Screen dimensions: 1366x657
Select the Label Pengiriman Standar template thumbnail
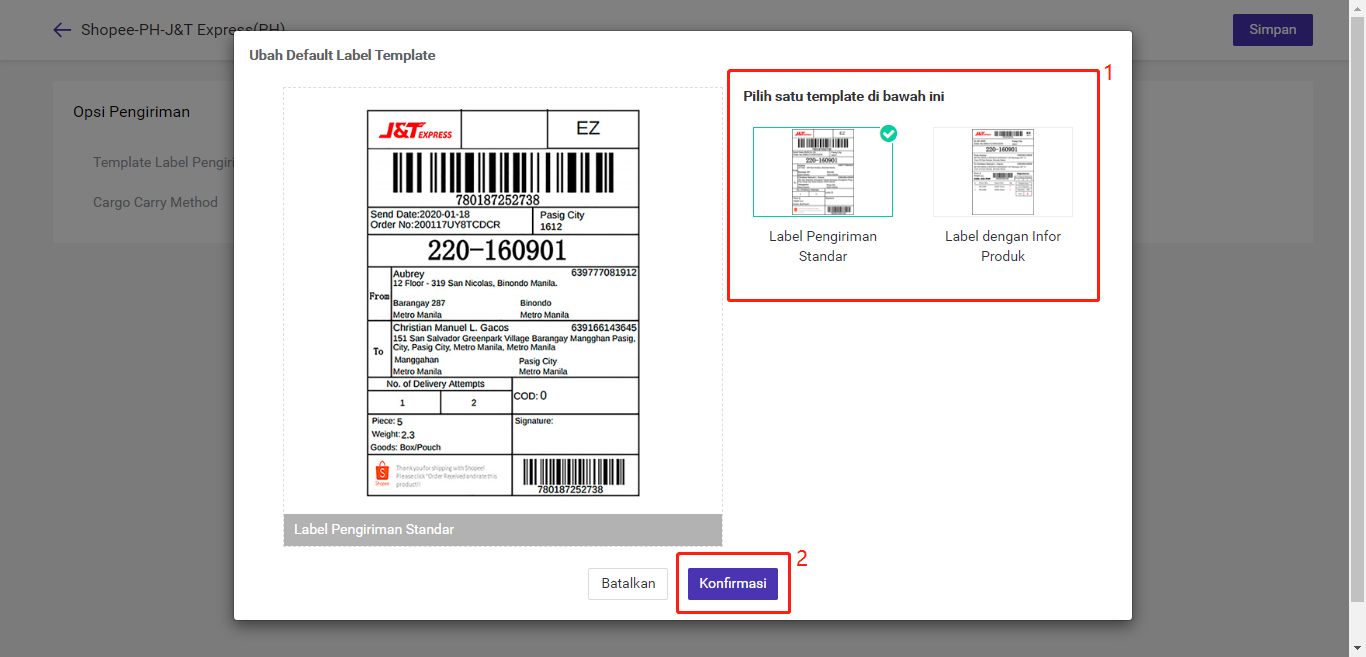822,172
